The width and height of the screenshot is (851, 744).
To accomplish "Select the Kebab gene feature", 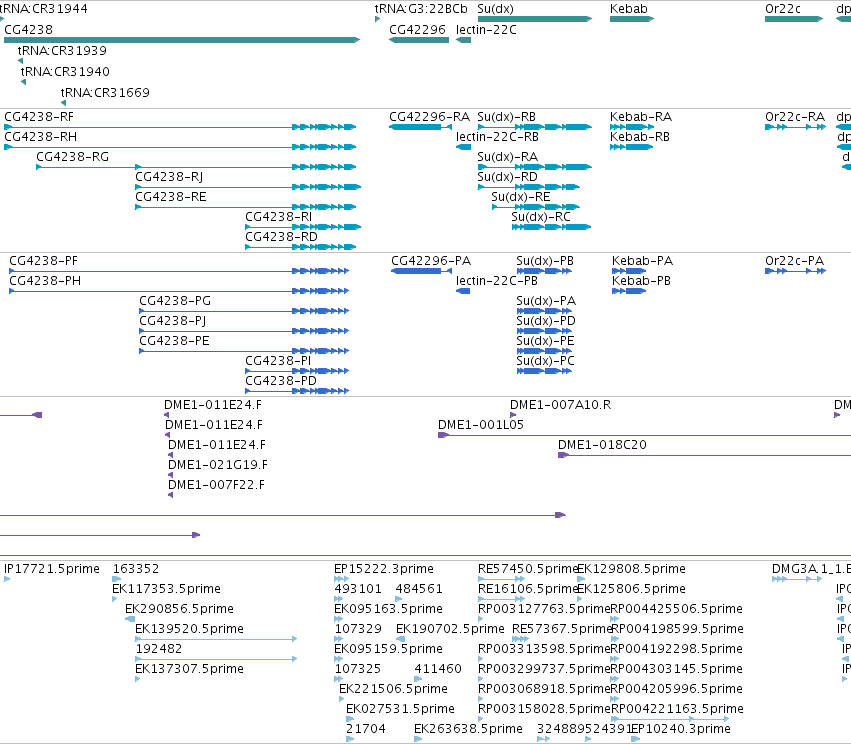I will tap(632, 19).
